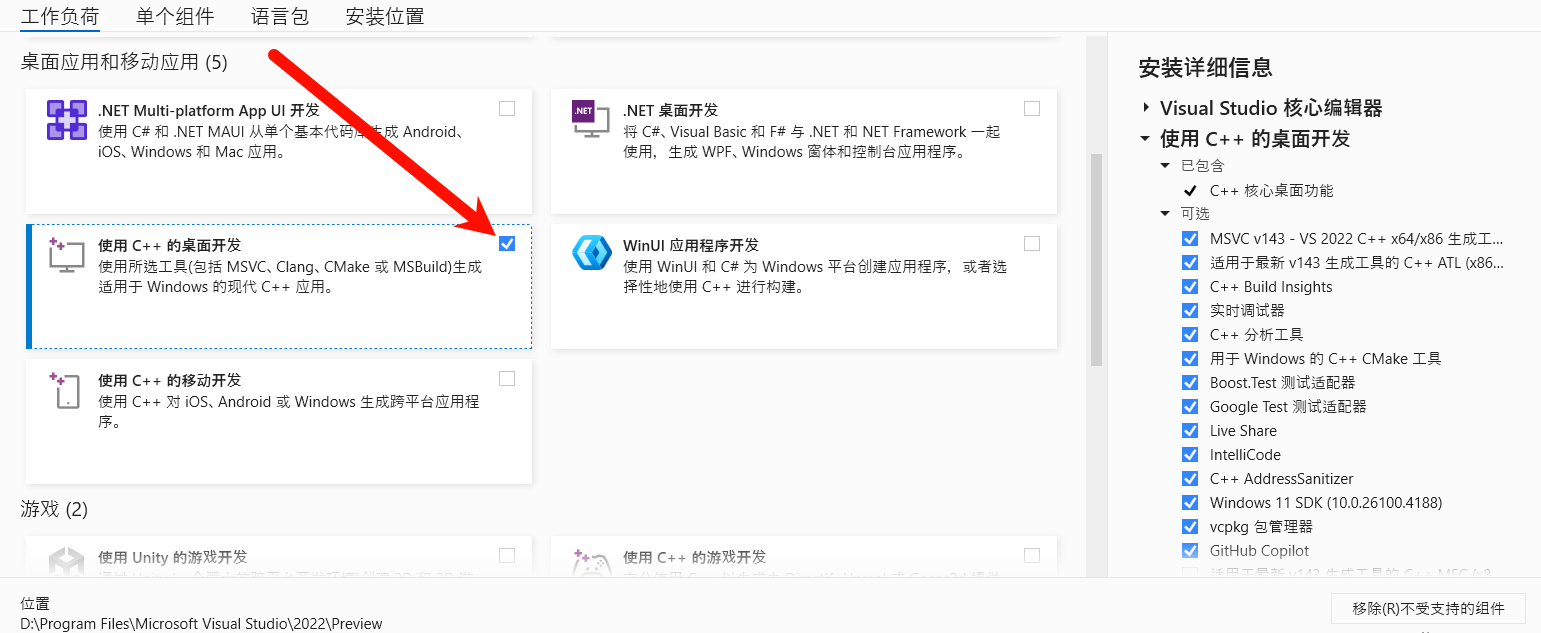Screen dimensions: 1541x633
Task: Uncheck MSVC v143 build tools option
Action: tap(1190, 239)
